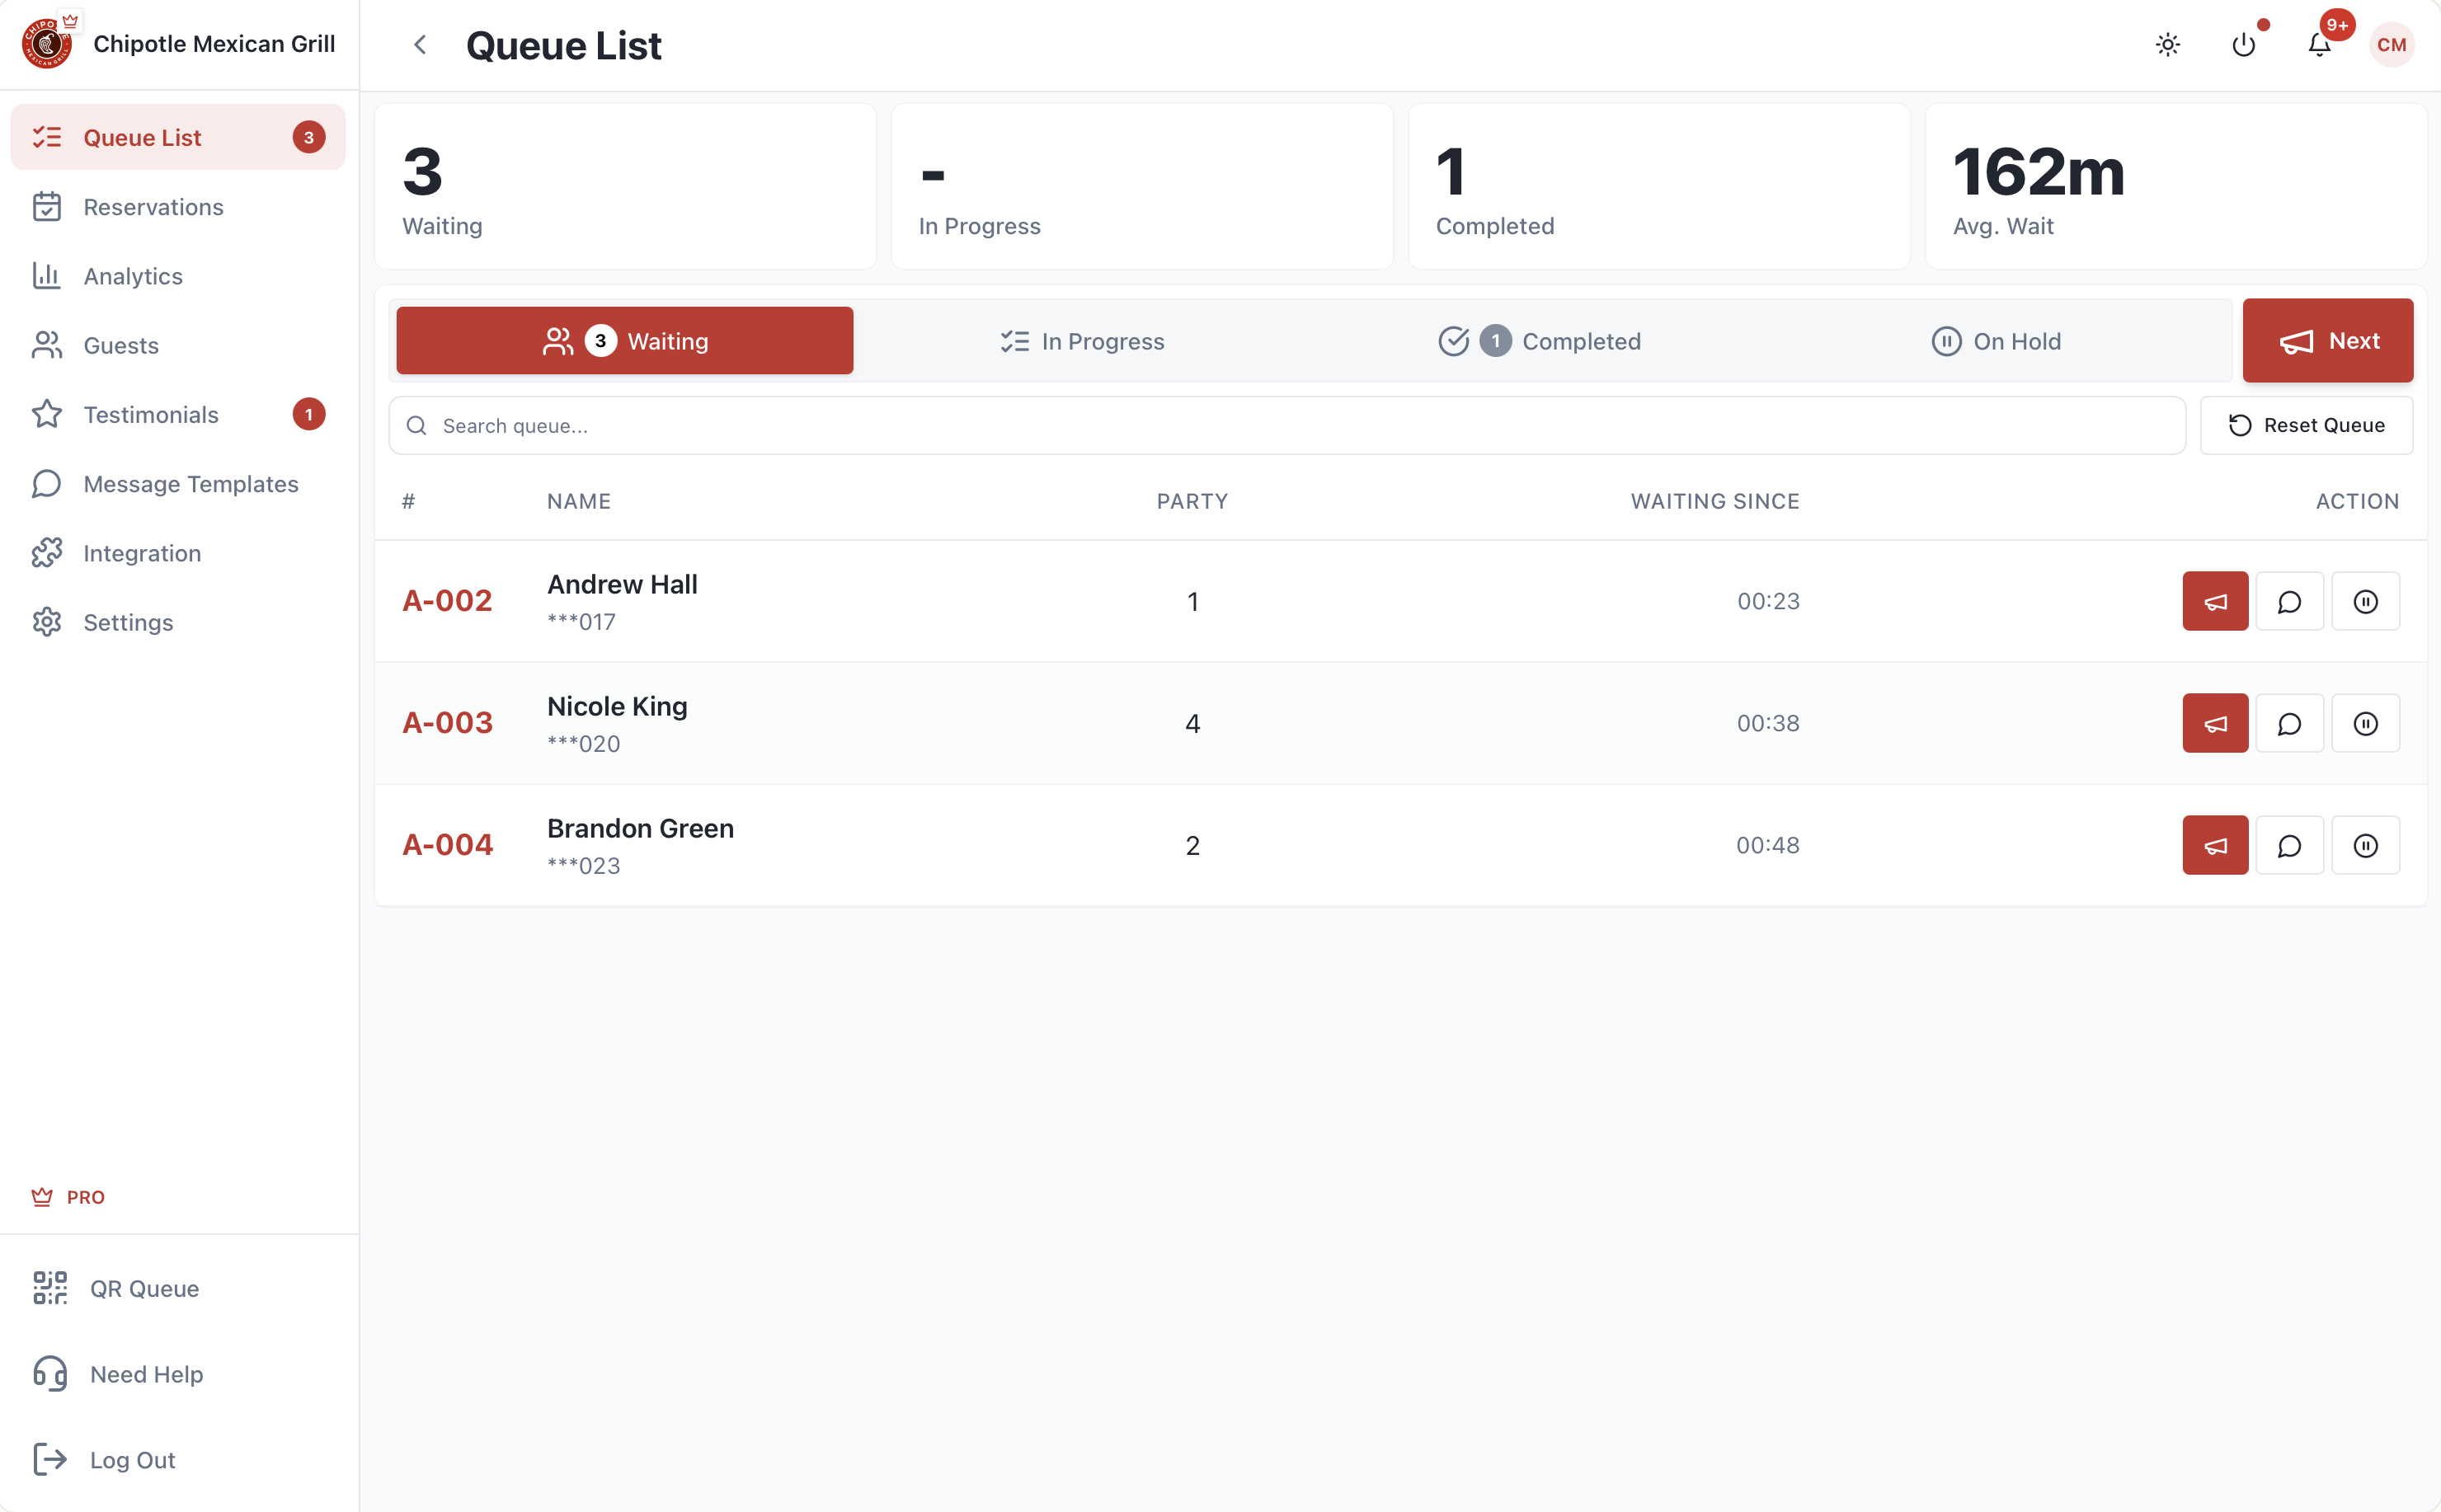Call Brandon Green from the queue
This screenshot has height=1512, width=2441.
[2214, 845]
